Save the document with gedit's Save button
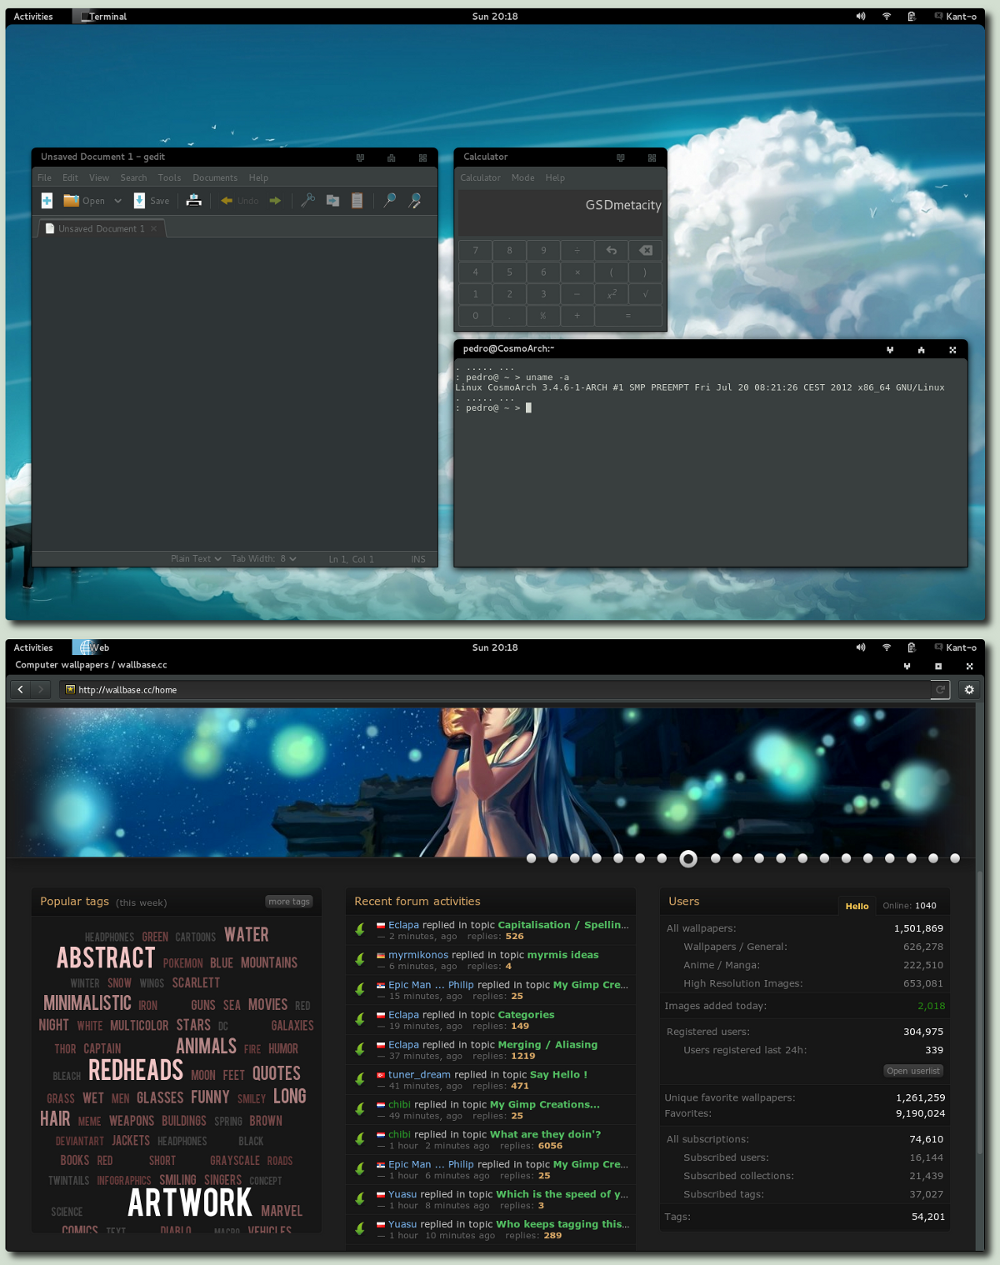The height and width of the screenshot is (1265, 1000). (x=152, y=200)
